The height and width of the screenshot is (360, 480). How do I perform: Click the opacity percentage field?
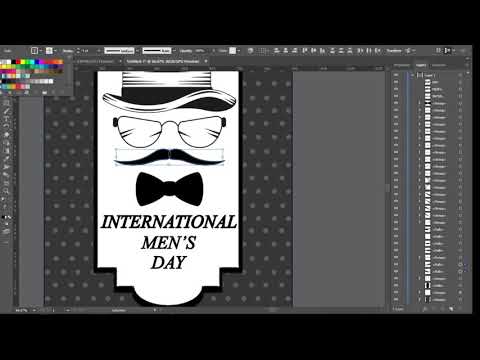[x=201, y=51]
